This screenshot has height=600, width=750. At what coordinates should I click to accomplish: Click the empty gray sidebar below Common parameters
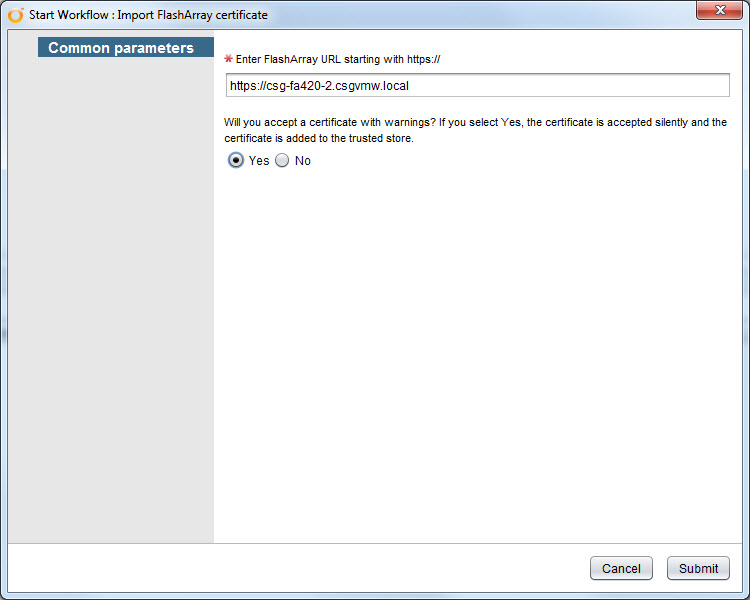tap(111, 297)
